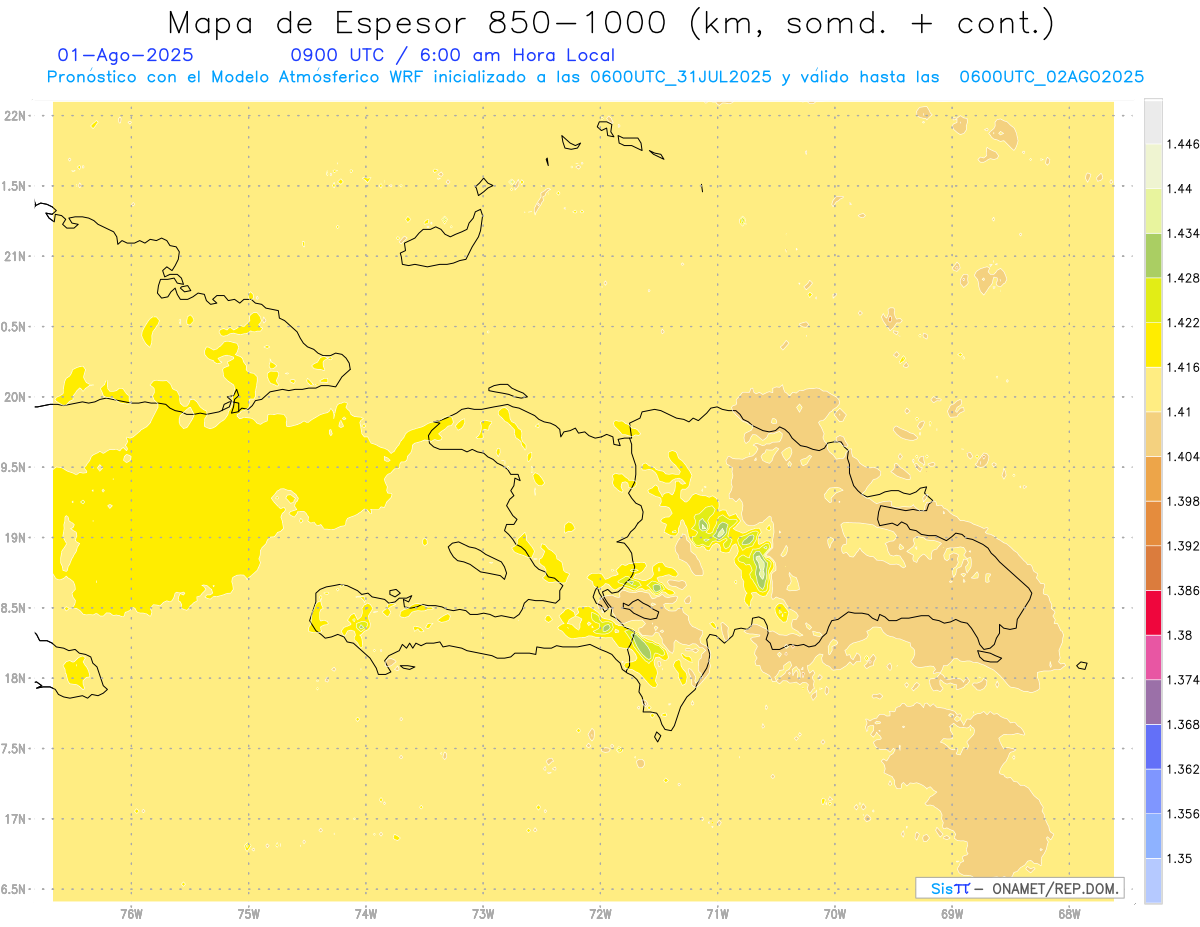
Task: Click the '68W' longitude label
Action: click(1069, 913)
